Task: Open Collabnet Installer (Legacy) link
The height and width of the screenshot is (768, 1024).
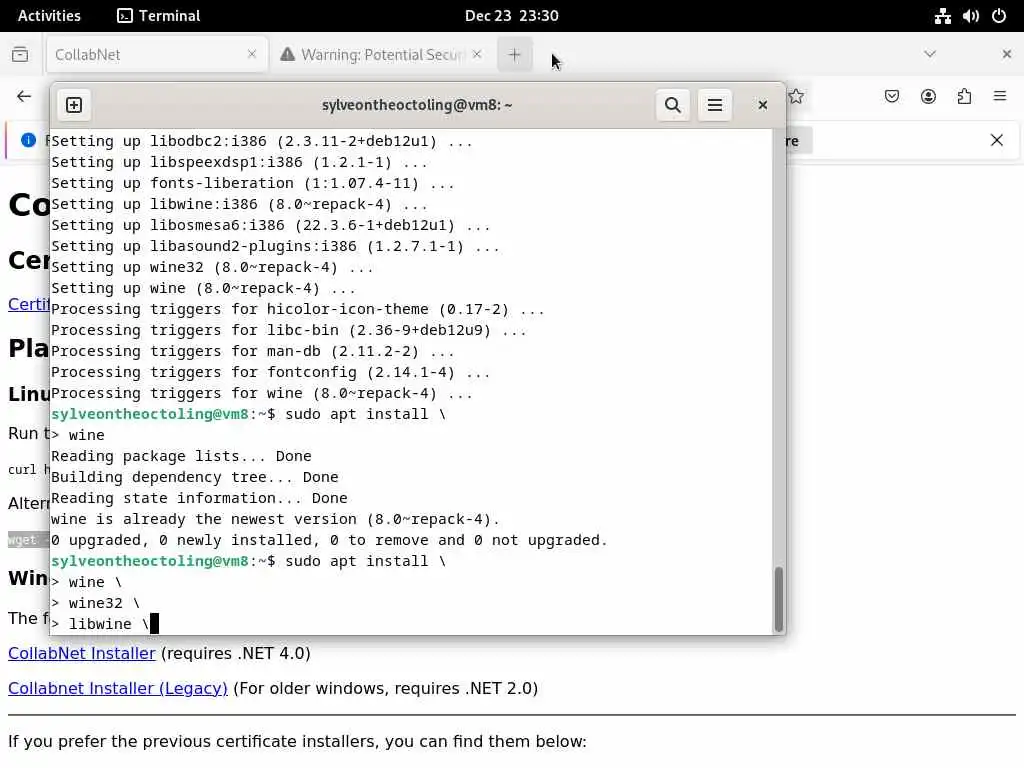Action: pyautogui.click(x=118, y=688)
